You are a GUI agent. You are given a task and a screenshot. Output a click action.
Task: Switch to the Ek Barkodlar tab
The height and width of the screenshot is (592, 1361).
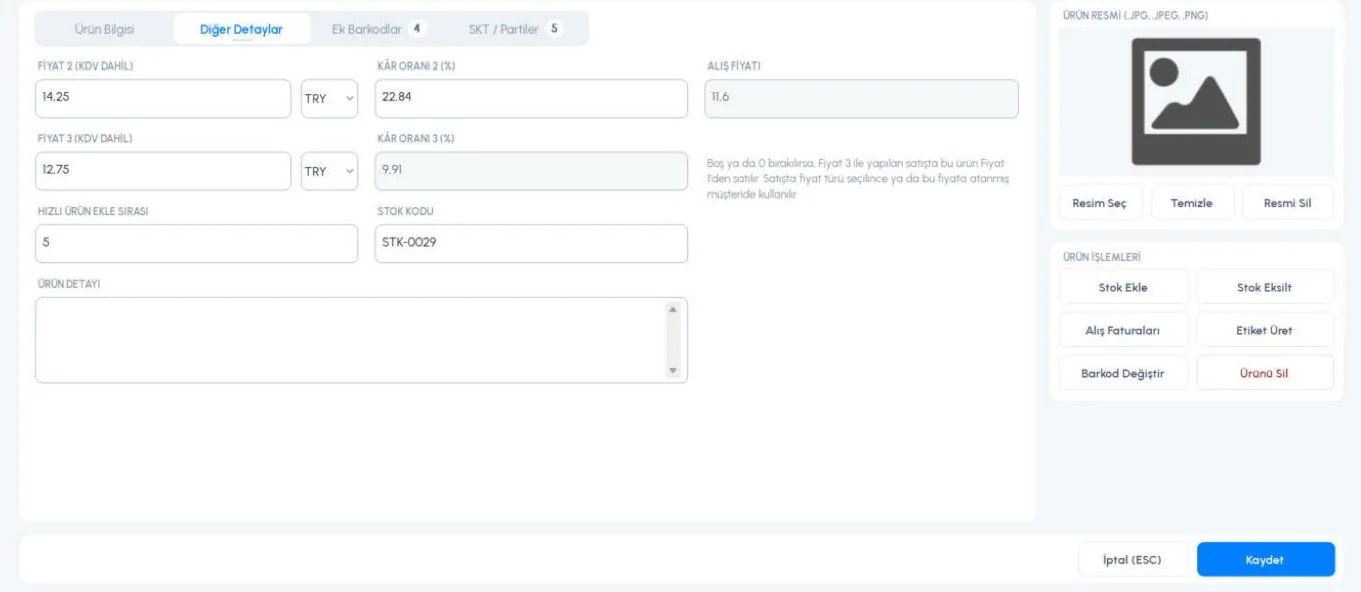pos(378,29)
